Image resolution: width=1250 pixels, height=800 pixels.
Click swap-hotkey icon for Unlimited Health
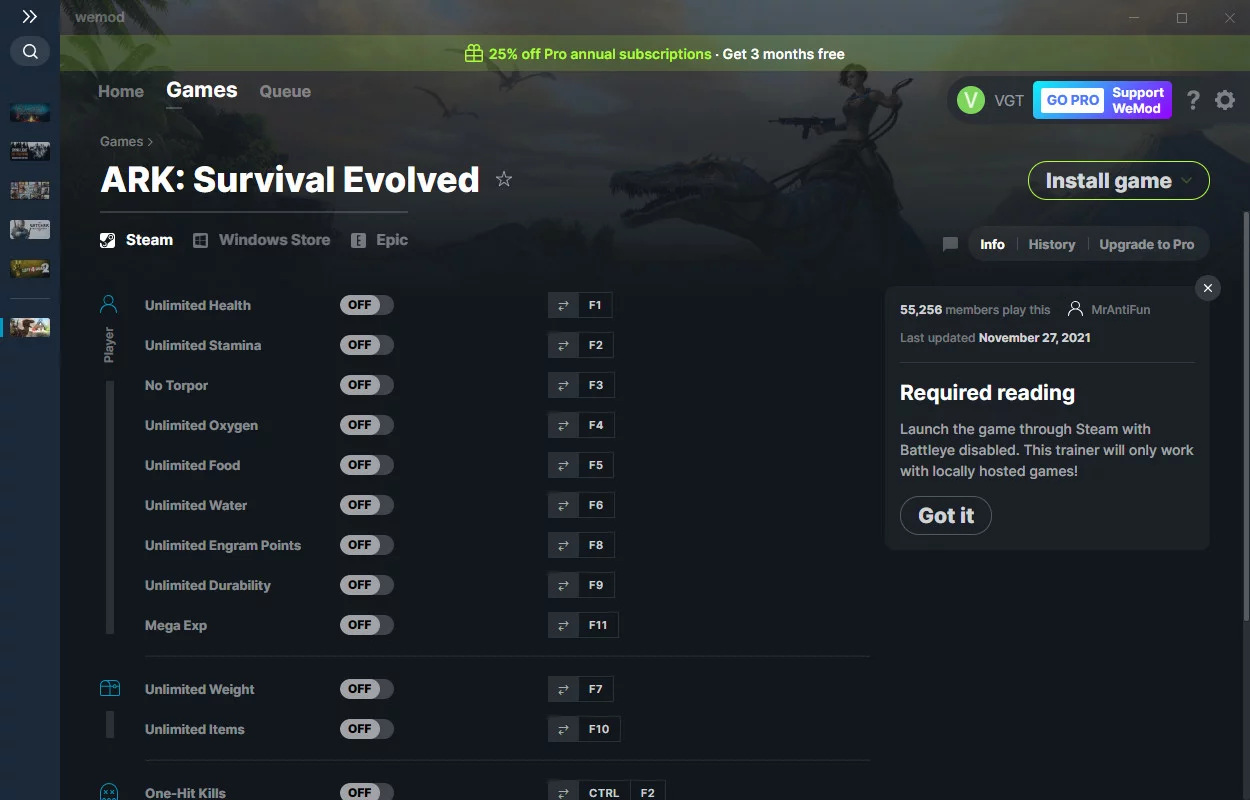coord(563,305)
